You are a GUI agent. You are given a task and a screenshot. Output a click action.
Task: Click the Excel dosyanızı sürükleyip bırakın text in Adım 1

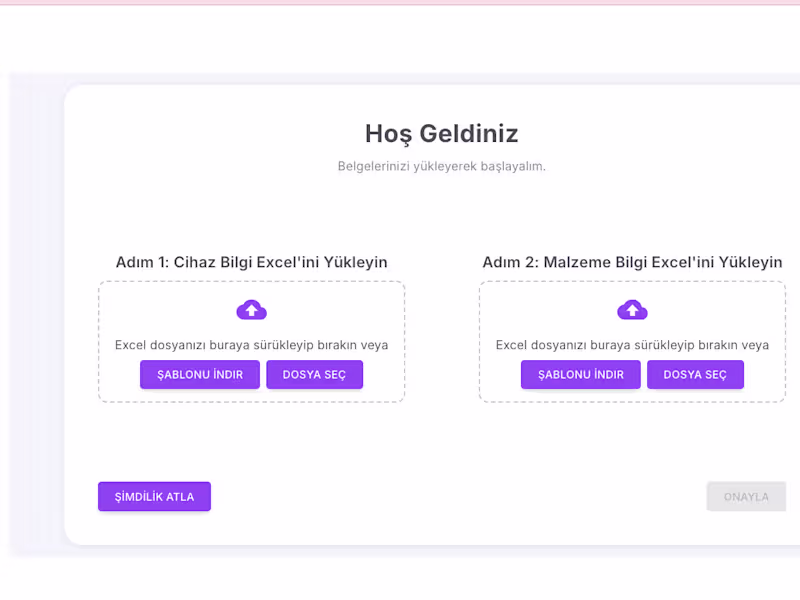(251, 343)
